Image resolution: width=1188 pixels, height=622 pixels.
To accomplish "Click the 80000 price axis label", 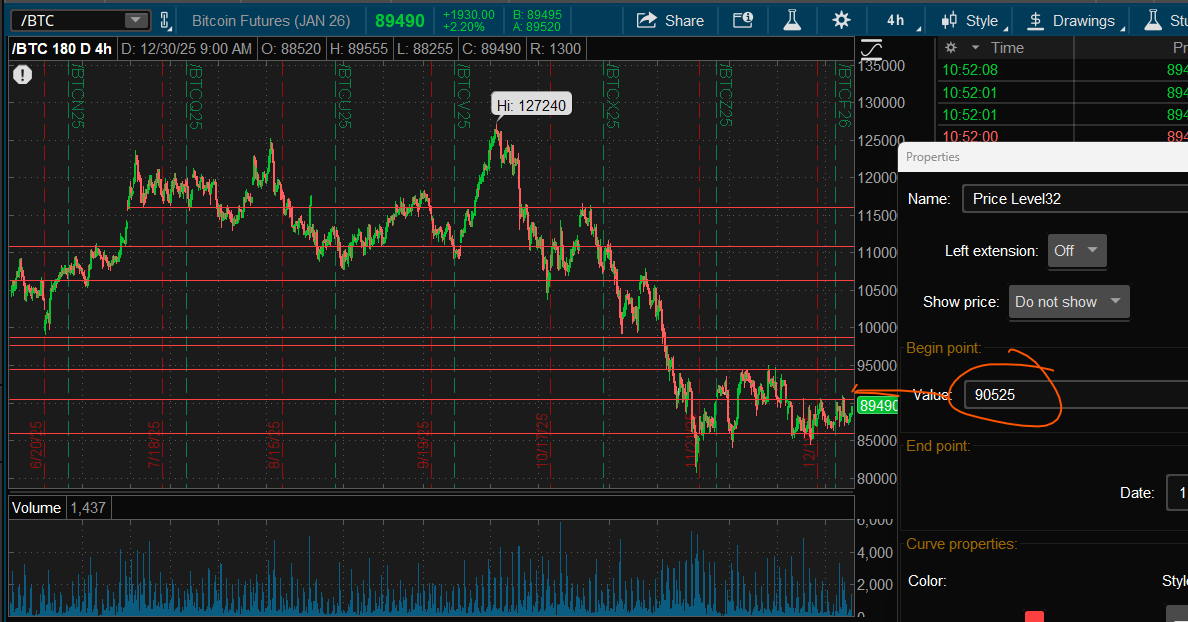I will point(877,479).
